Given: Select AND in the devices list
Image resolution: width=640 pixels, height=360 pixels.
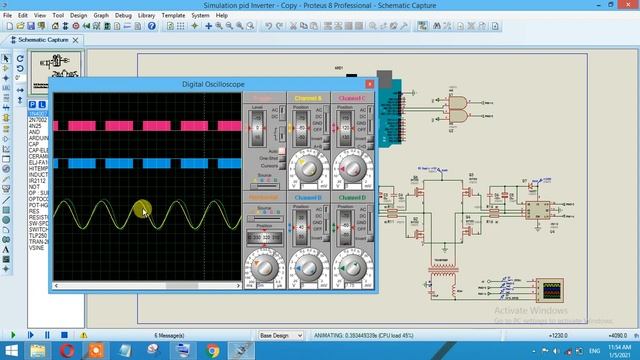Looking at the screenshot, I should 34,132.
